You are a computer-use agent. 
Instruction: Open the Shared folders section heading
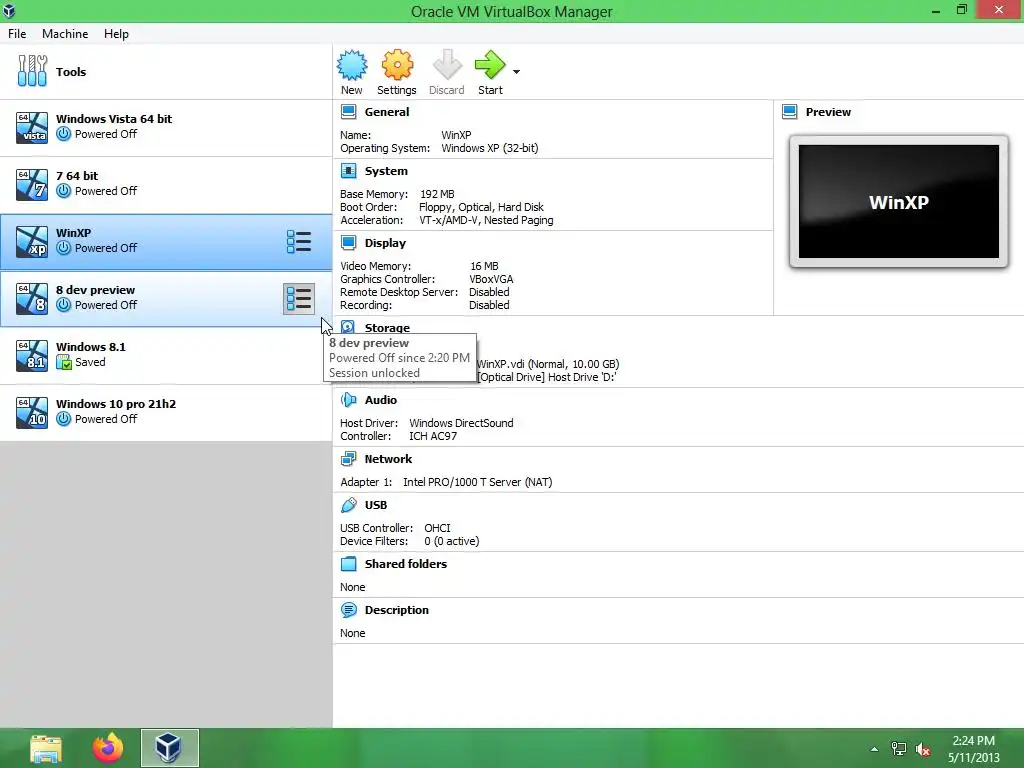pos(406,564)
